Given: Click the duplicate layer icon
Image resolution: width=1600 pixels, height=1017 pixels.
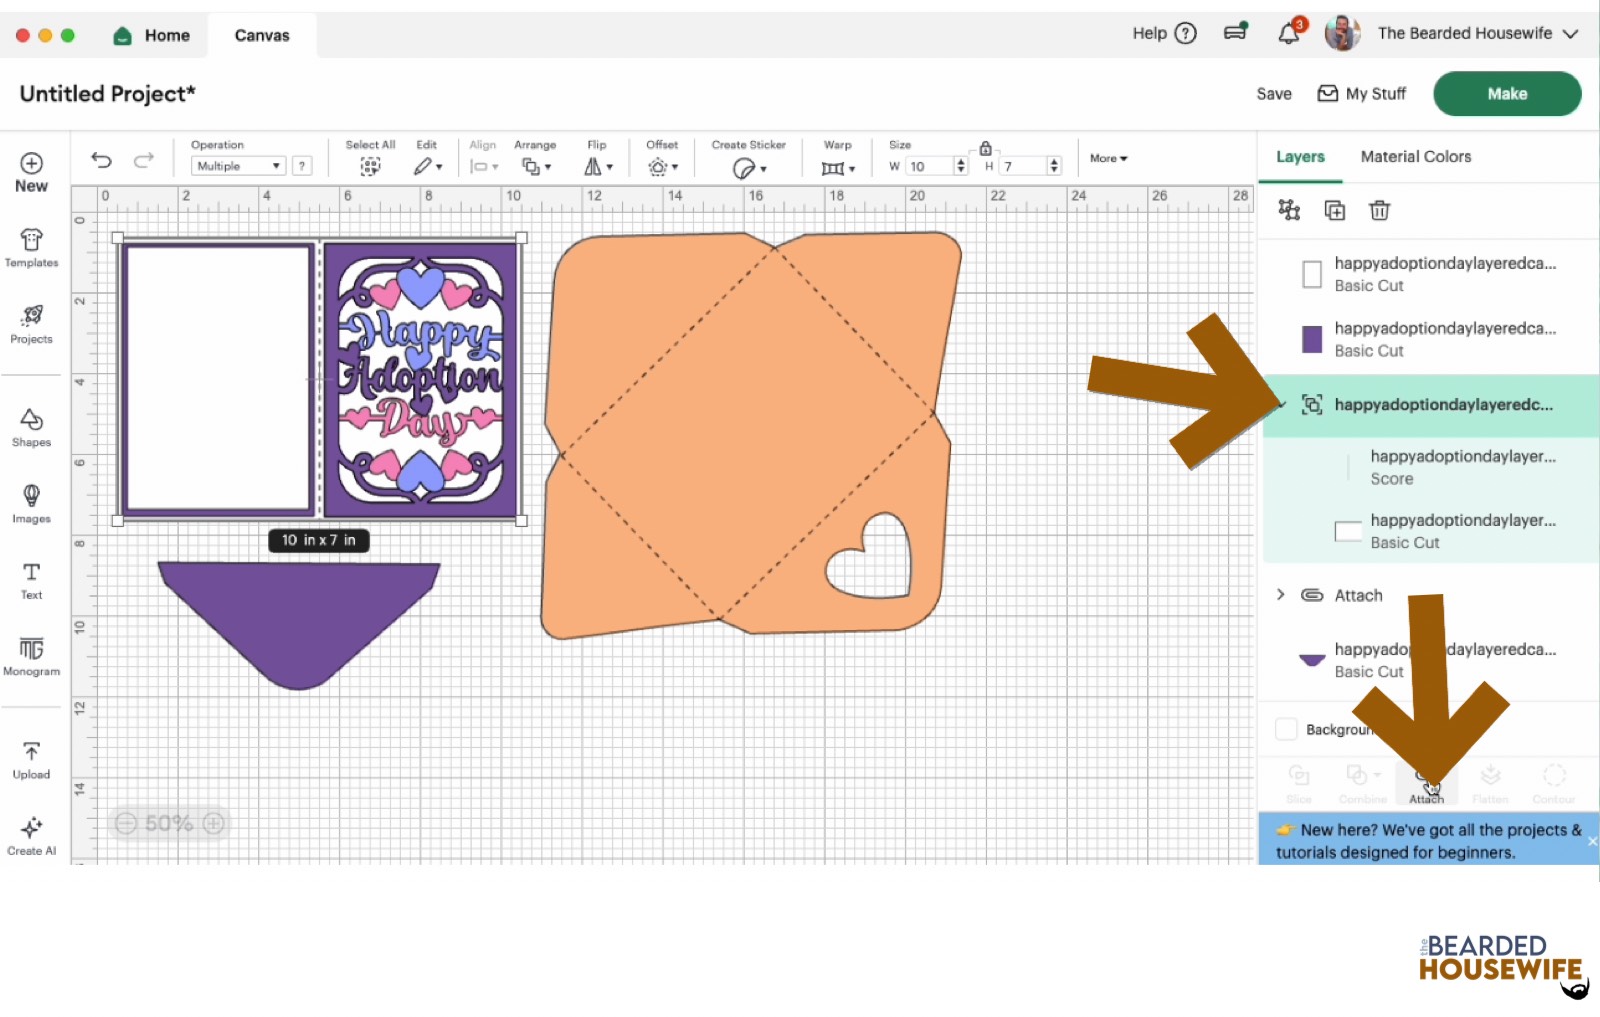Looking at the screenshot, I should pos(1334,210).
